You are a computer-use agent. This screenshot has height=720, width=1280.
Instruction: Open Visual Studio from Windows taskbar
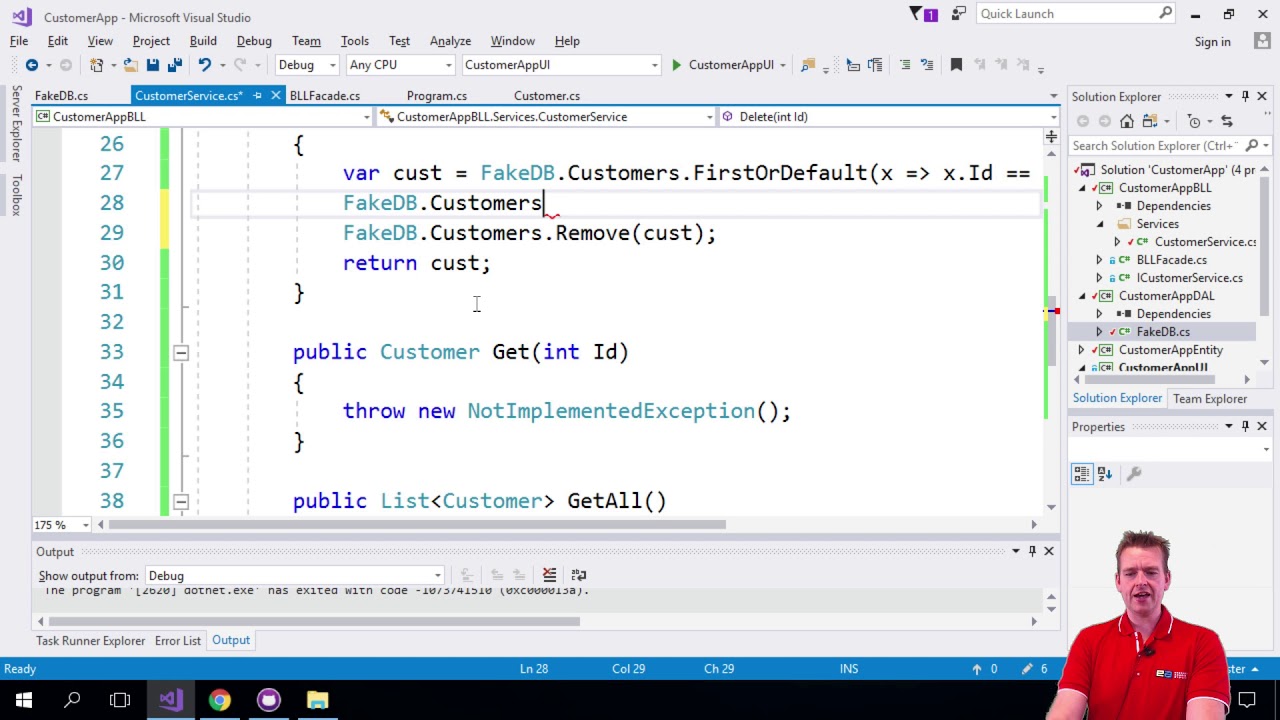click(x=170, y=699)
